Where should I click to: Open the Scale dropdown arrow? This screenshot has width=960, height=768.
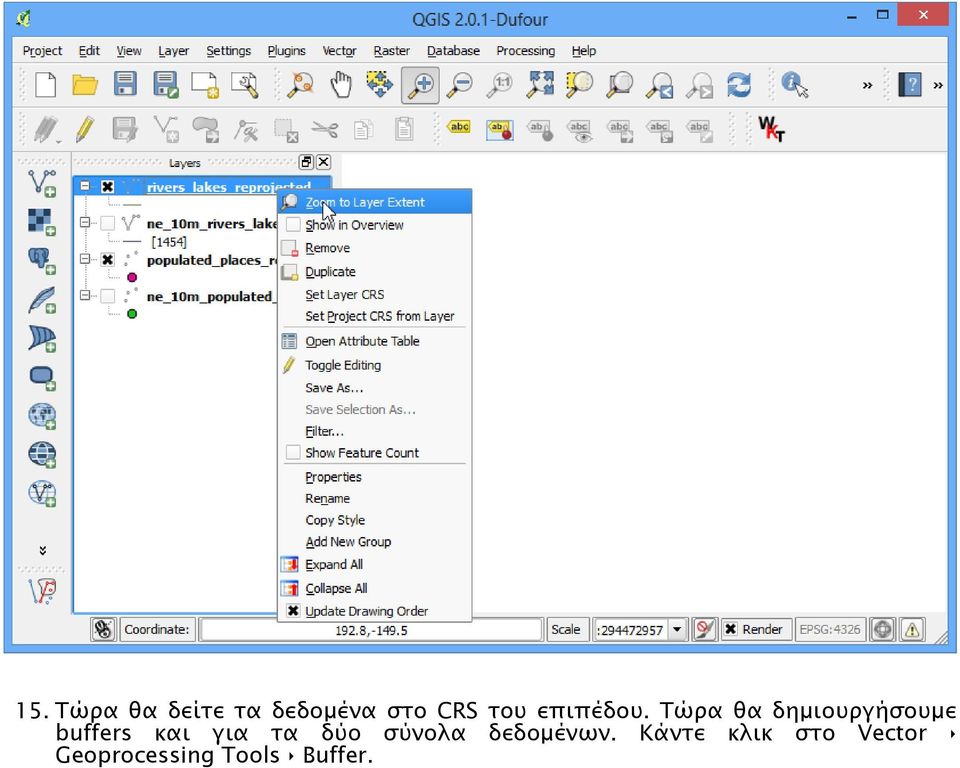coord(677,630)
